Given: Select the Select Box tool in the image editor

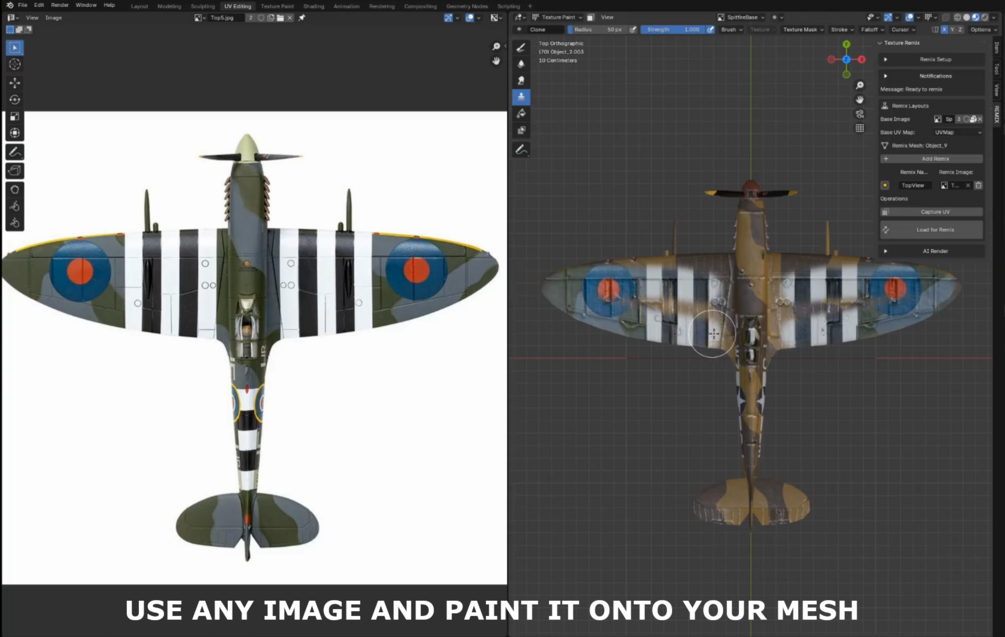Looking at the screenshot, I should pyautogui.click(x=15, y=47).
